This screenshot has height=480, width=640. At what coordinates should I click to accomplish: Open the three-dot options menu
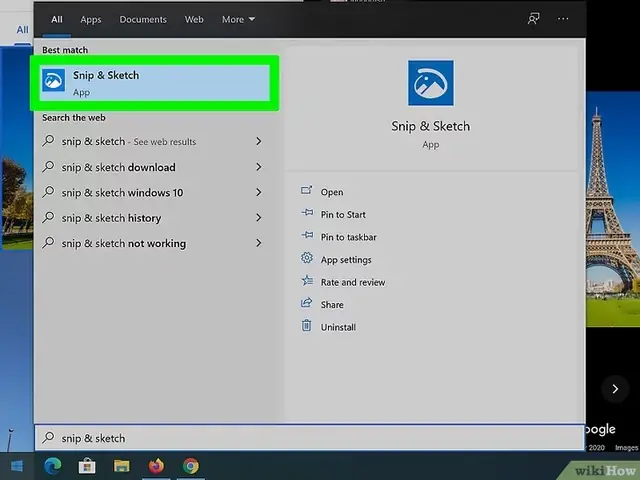[563, 18]
